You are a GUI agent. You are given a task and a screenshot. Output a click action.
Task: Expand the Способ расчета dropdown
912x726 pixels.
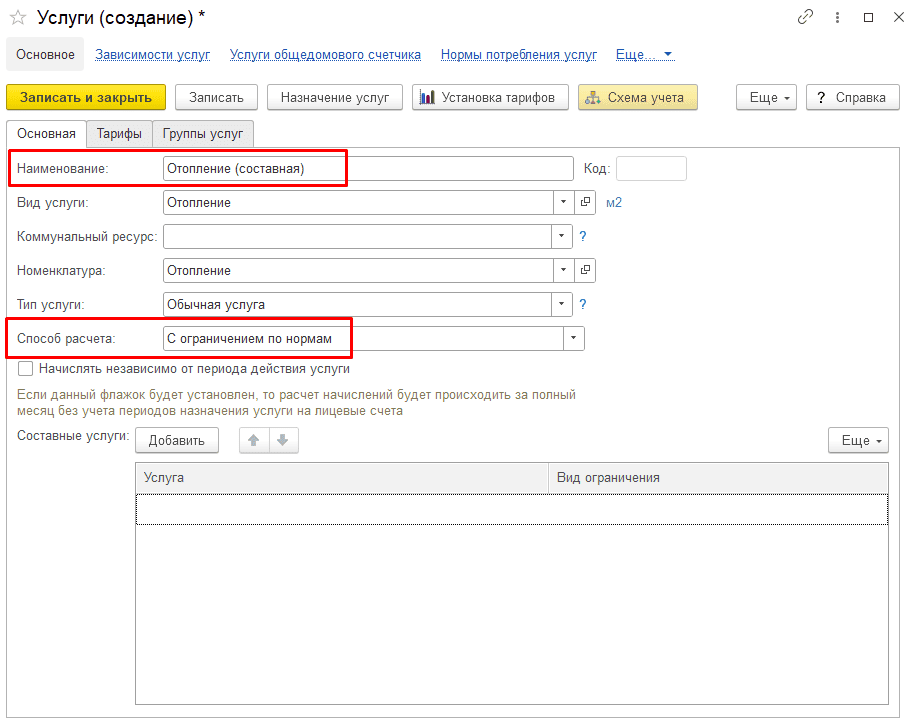tap(573, 339)
